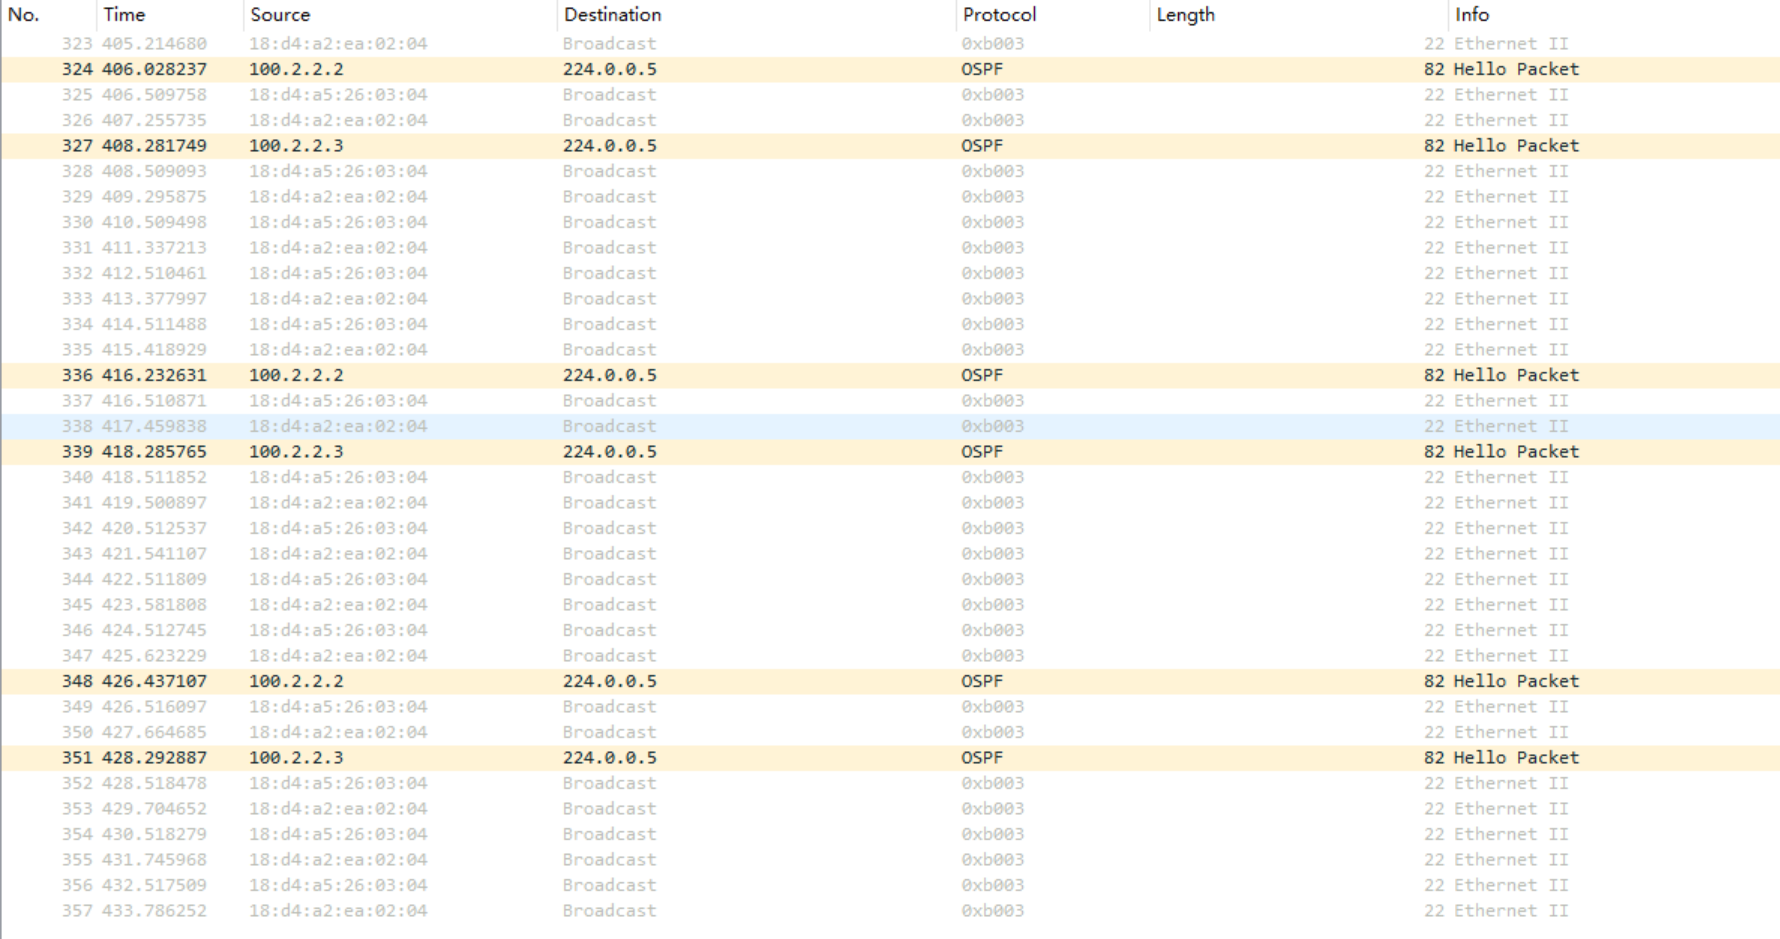Viewport: 1780px width, 939px height.
Task: Click the Source column header
Action: pos(399,15)
